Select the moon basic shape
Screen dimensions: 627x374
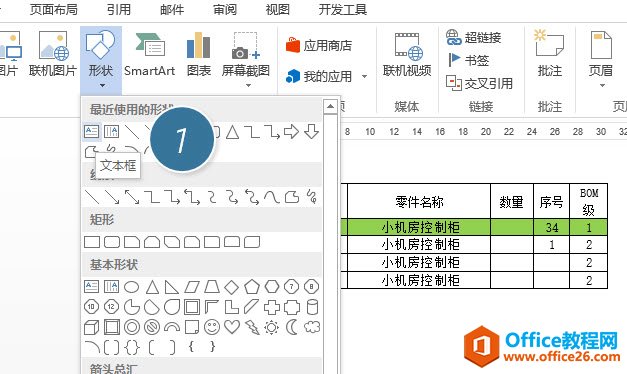point(292,327)
